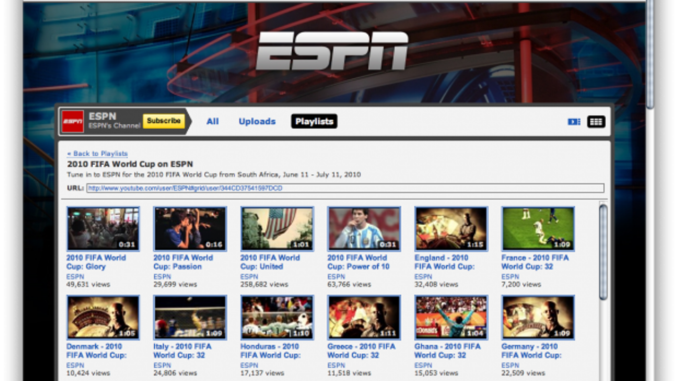Screen dimensions: 678x381
Task: Open Power of 10 video thumbnail
Action: point(364,229)
